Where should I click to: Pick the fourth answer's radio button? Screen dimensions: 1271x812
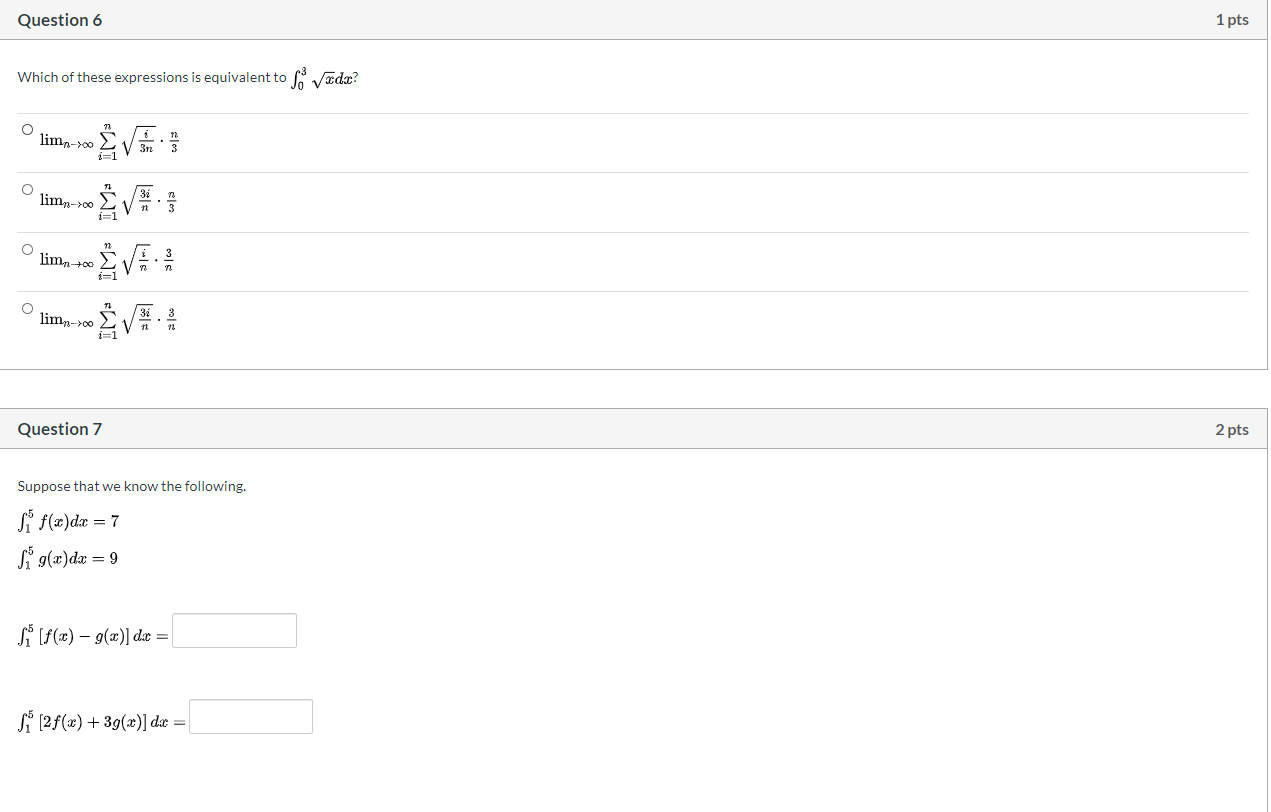[27, 308]
